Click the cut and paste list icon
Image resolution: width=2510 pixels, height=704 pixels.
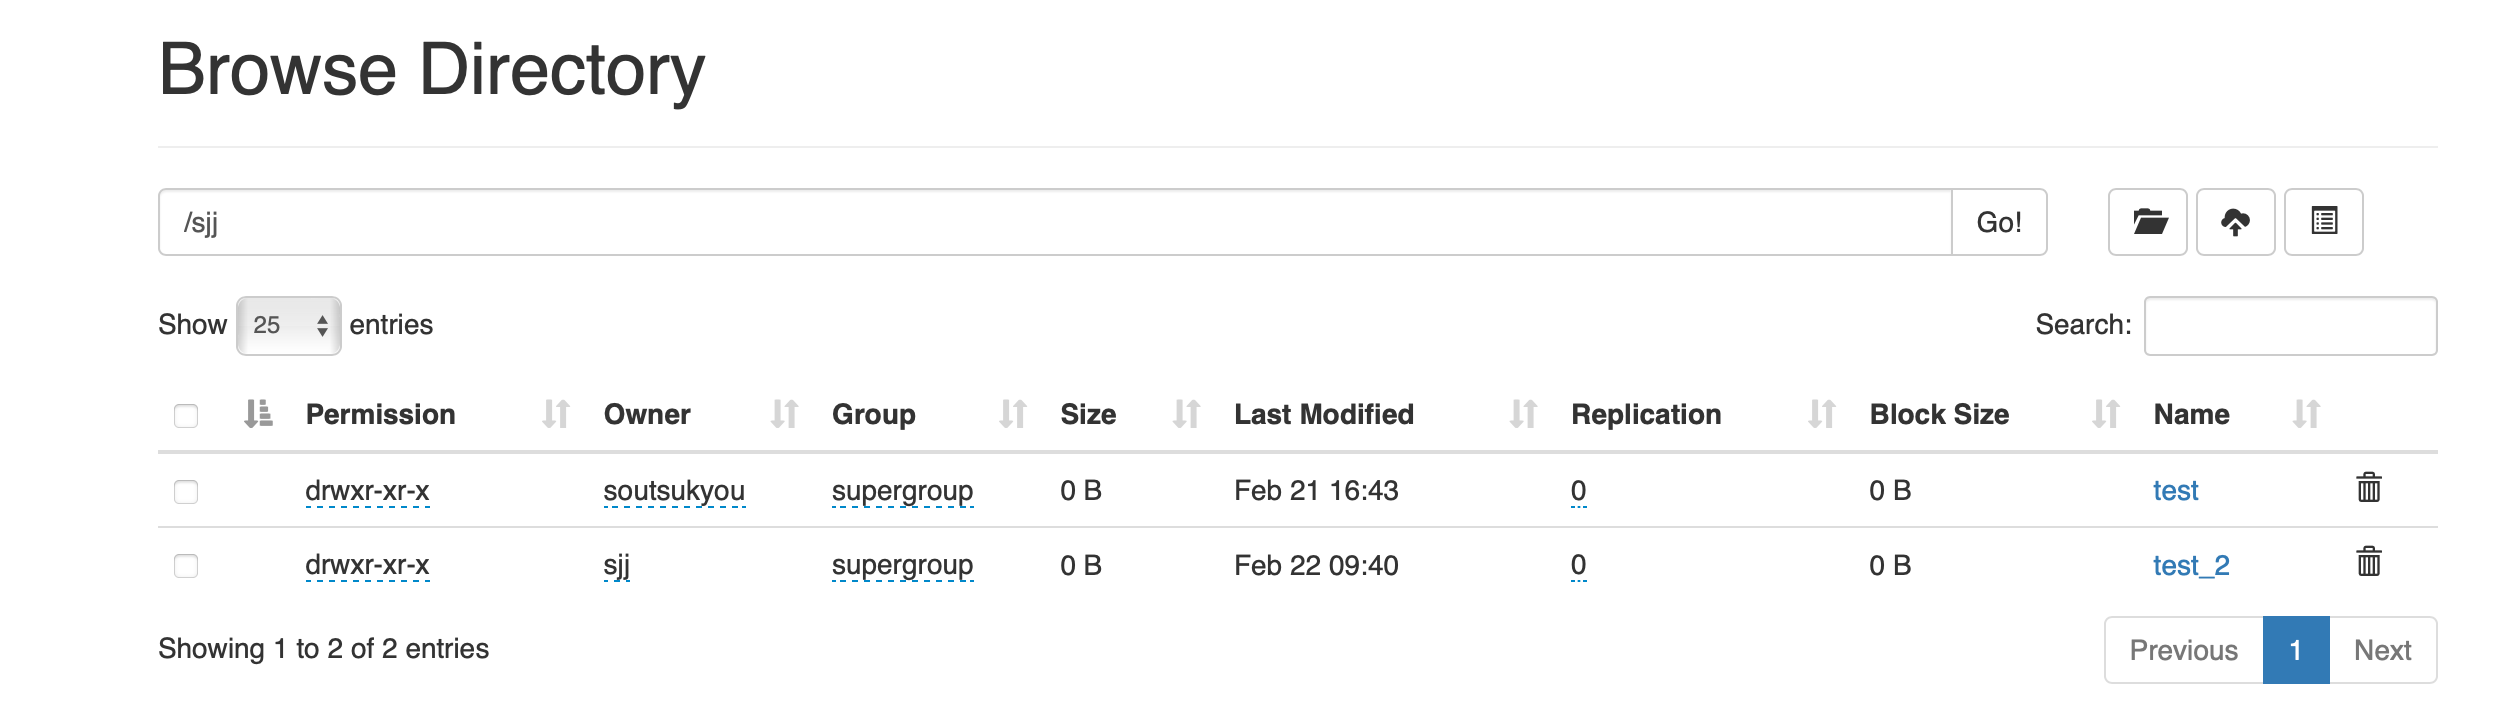[x=2323, y=222]
